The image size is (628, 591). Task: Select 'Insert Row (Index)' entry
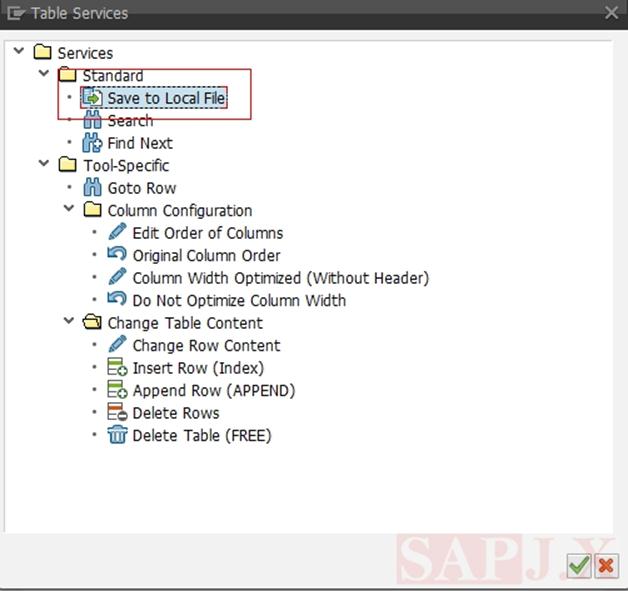coord(198,368)
